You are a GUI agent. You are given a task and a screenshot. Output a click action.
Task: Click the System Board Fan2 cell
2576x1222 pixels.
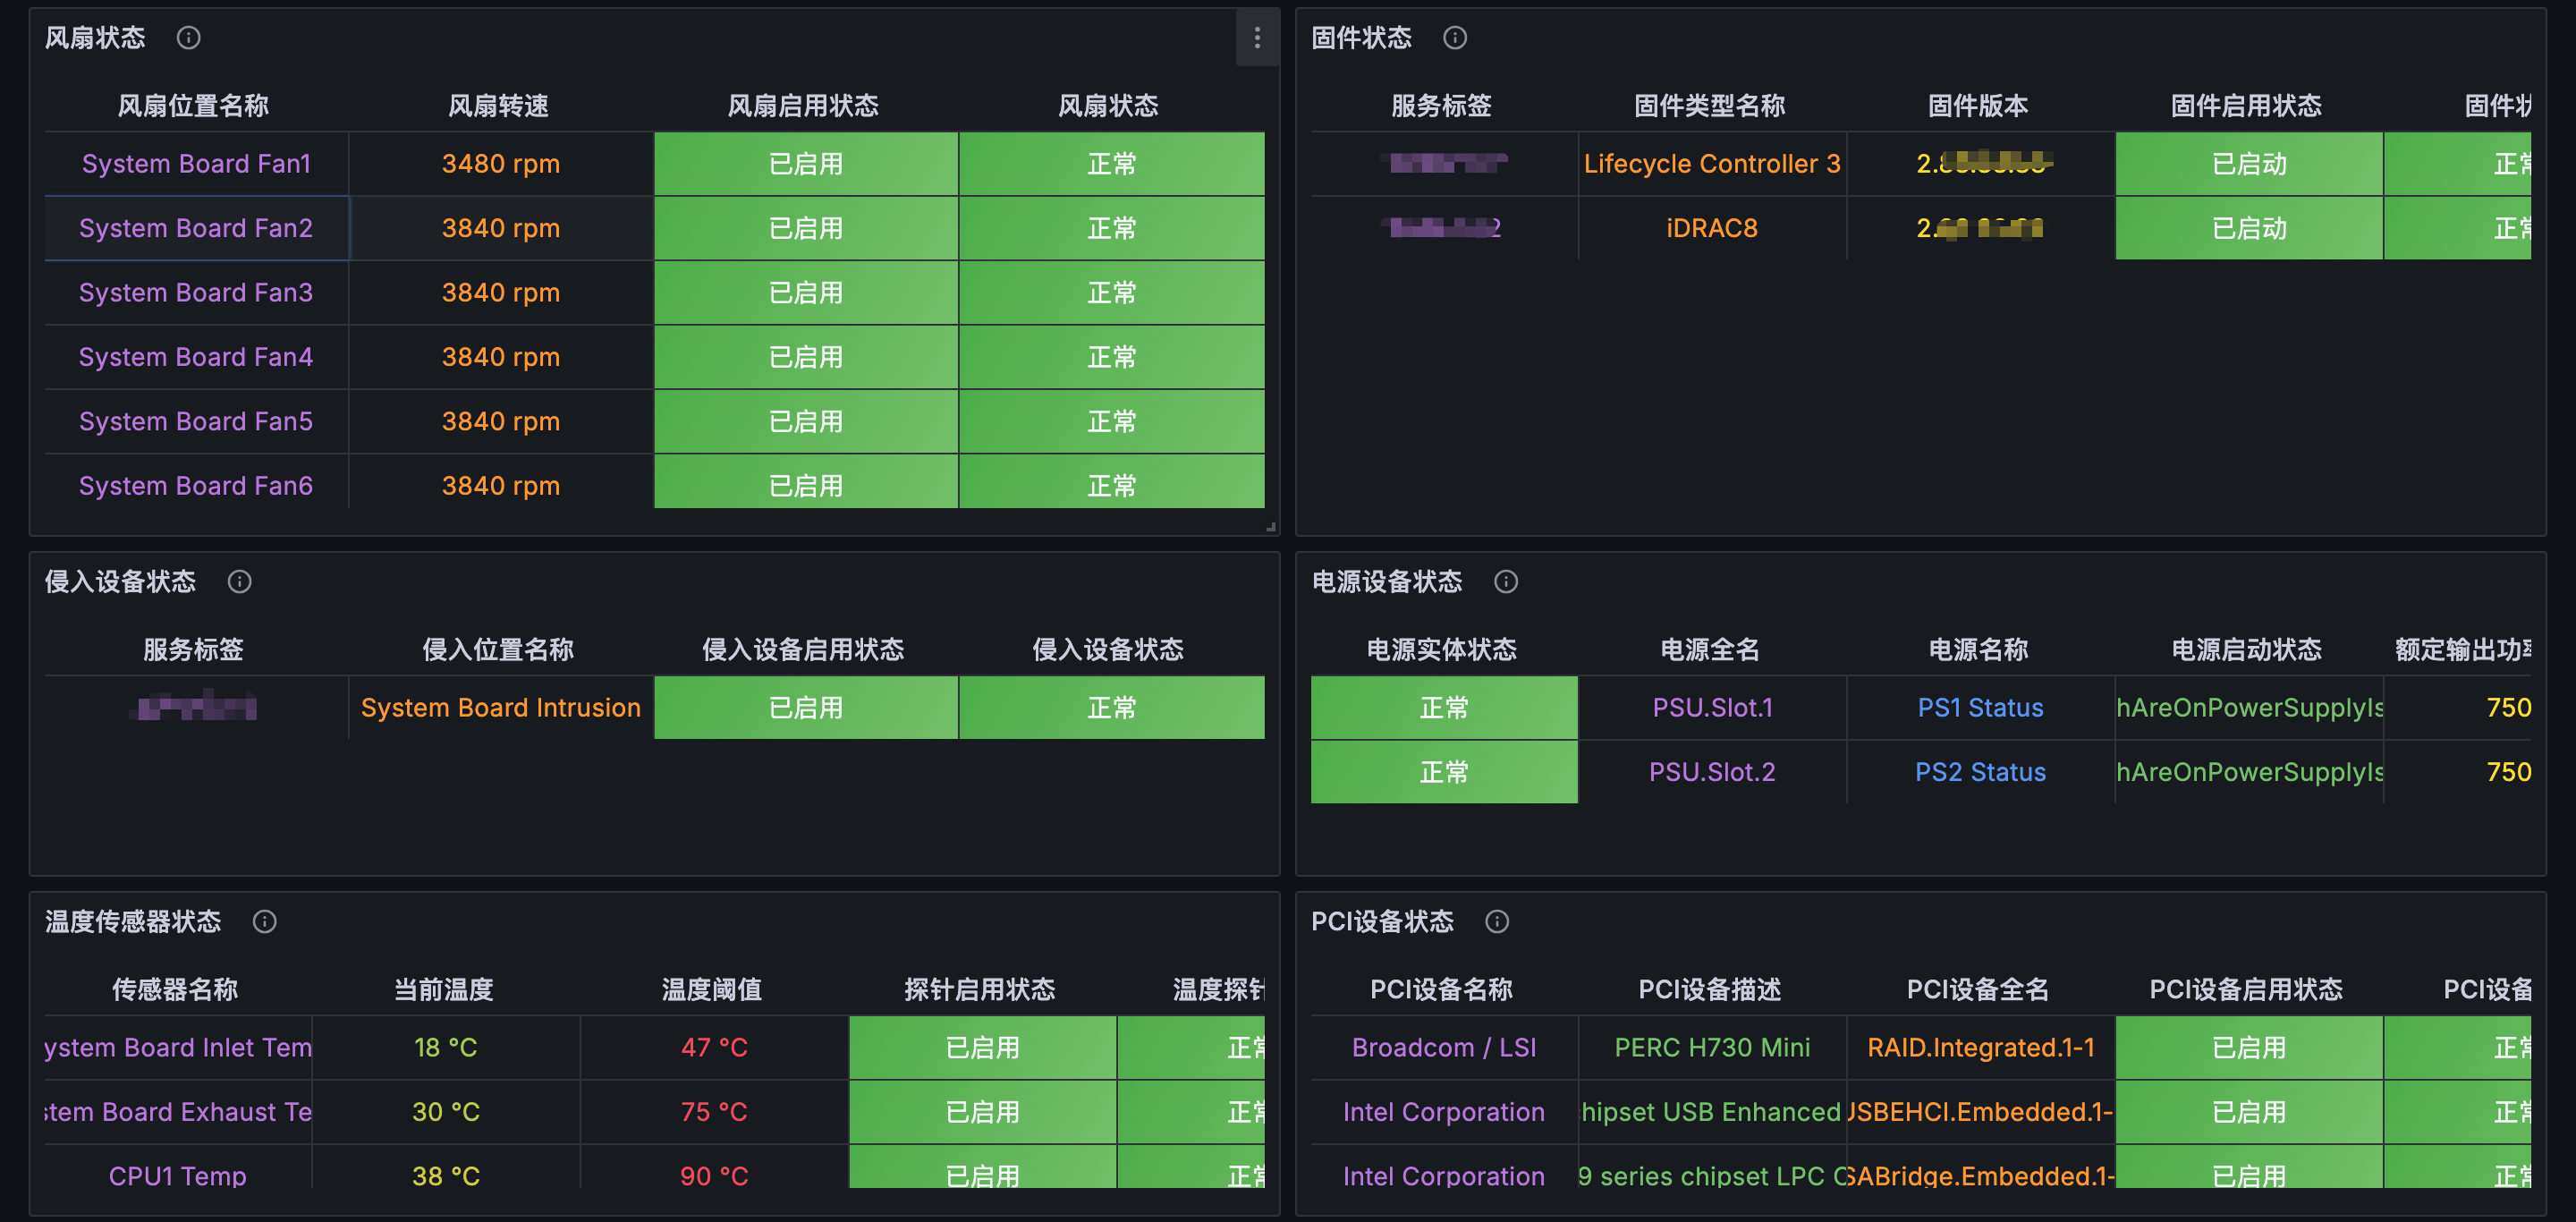(x=196, y=228)
